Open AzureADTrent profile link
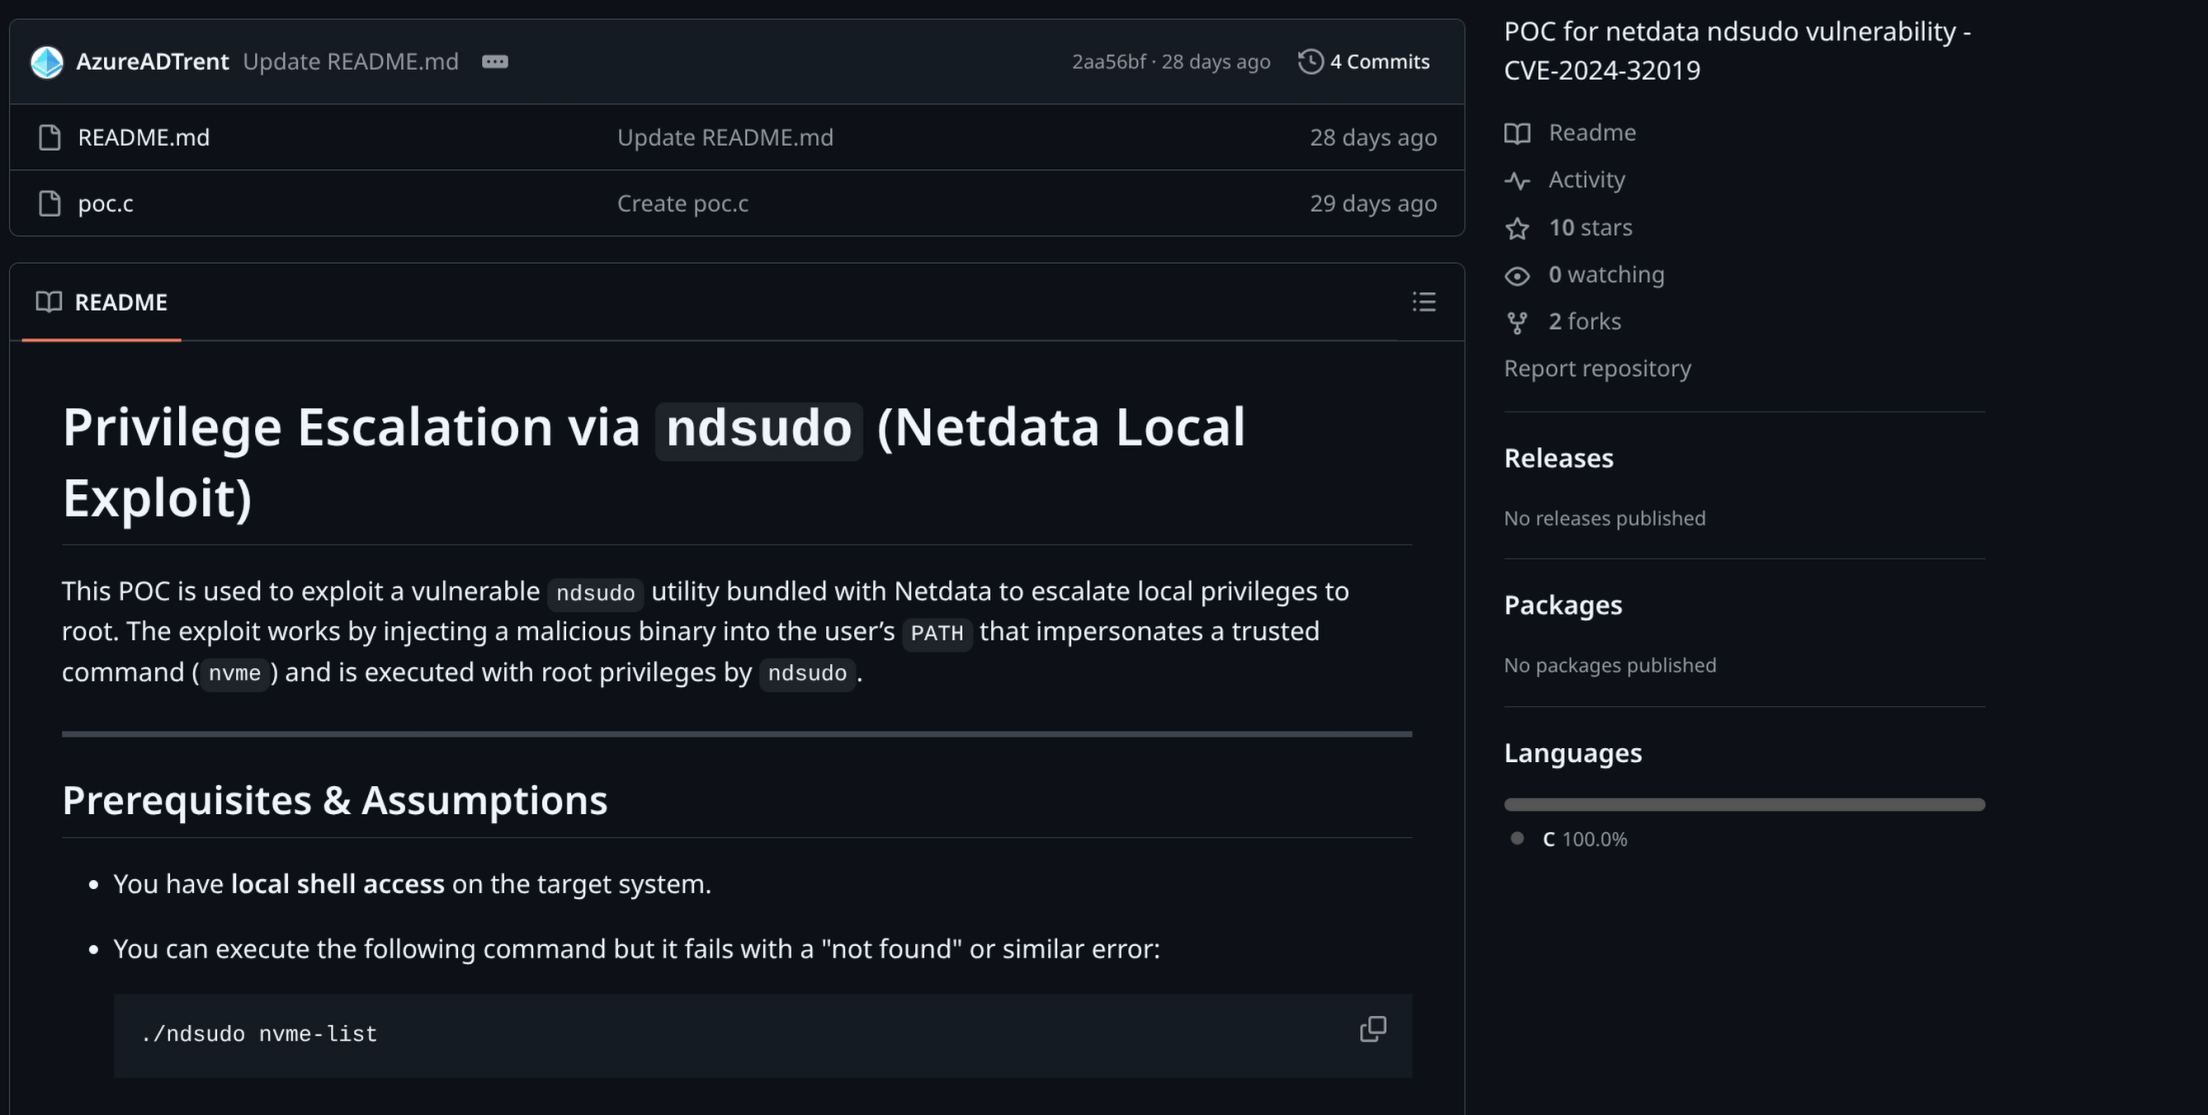 [x=152, y=62]
